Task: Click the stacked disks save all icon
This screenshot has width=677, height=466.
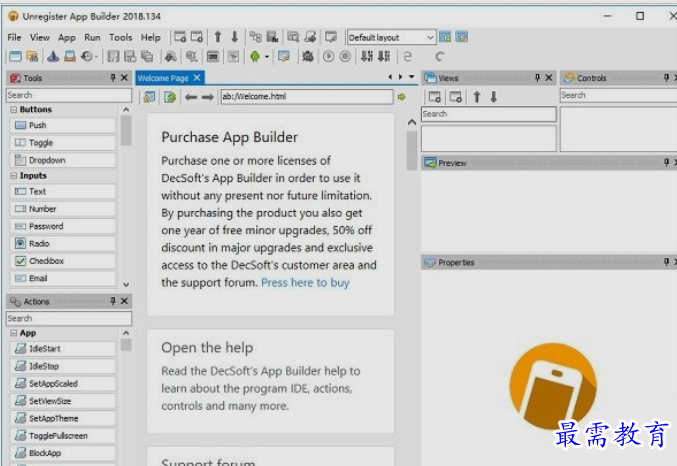Action: point(147,57)
